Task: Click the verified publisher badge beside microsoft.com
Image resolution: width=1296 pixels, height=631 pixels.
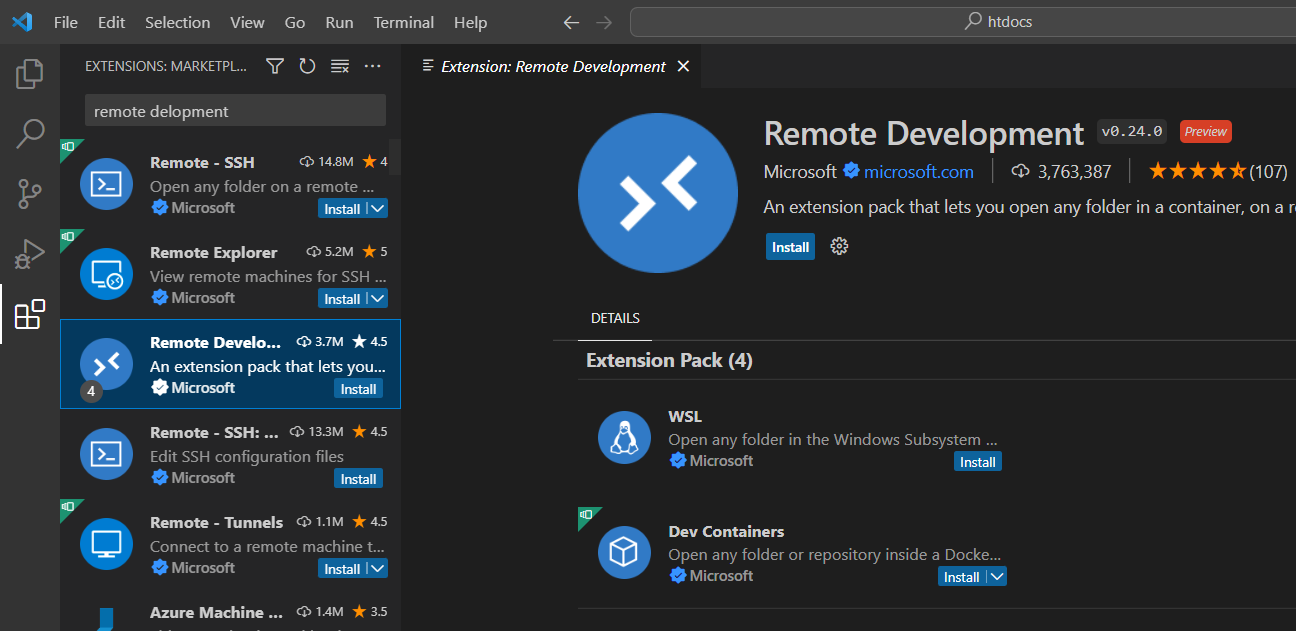Action: (851, 171)
